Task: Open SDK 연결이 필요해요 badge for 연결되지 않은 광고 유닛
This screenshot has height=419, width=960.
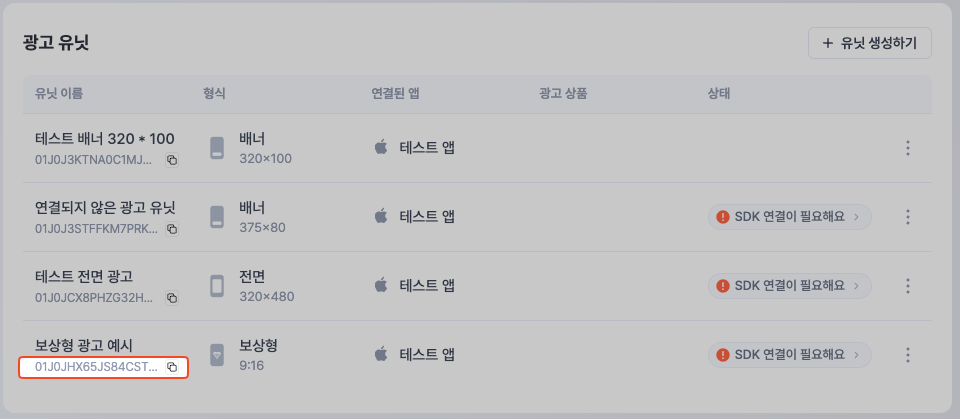Action: (x=789, y=217)
